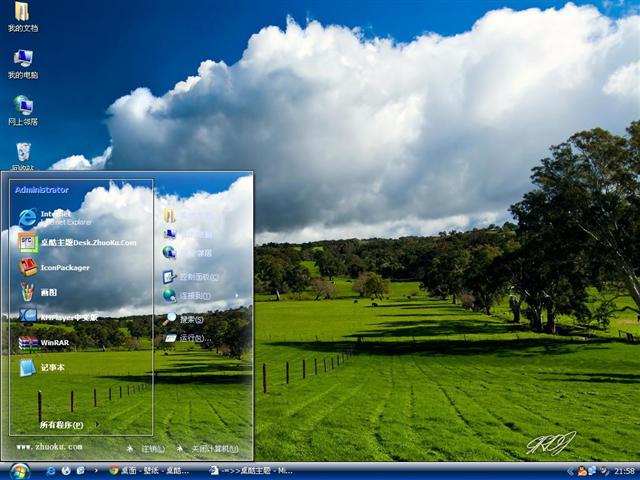This screenshot has width=640, height=480.
Task: Open the Recycle Bin desktop icon
Action: point(23,156)
